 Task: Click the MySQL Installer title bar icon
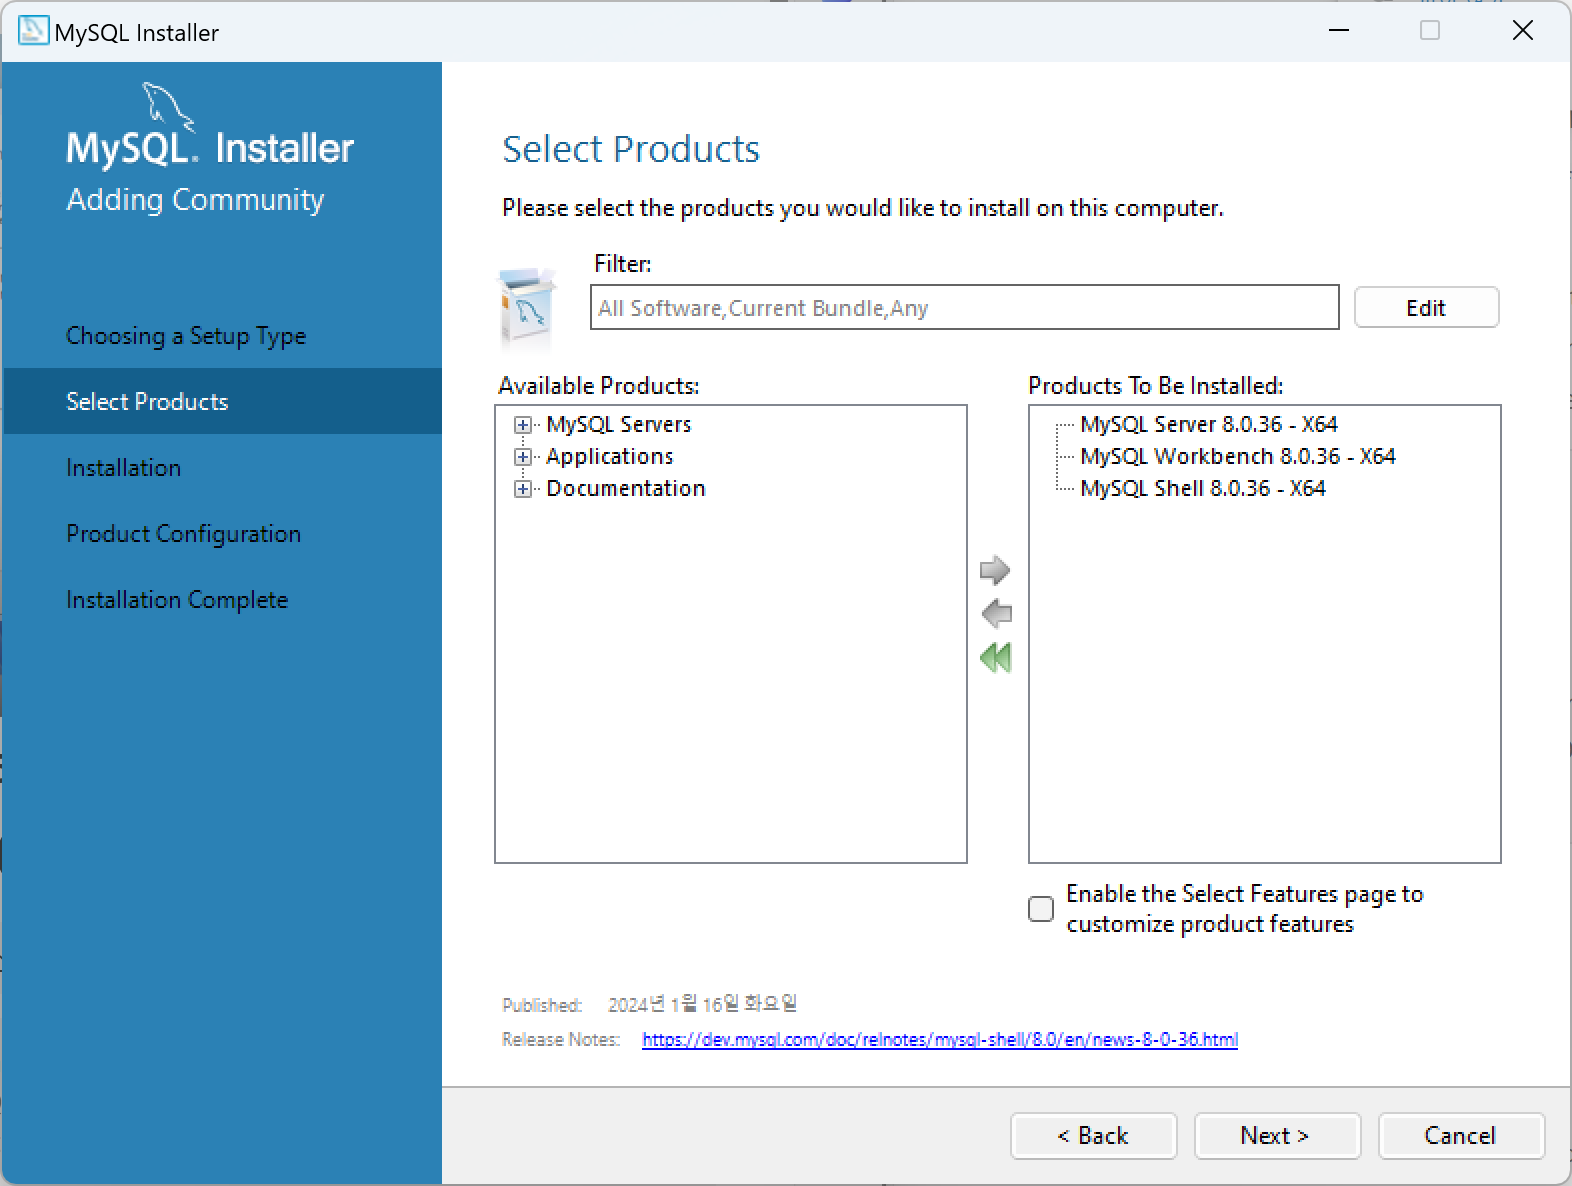tap(33, 31)
